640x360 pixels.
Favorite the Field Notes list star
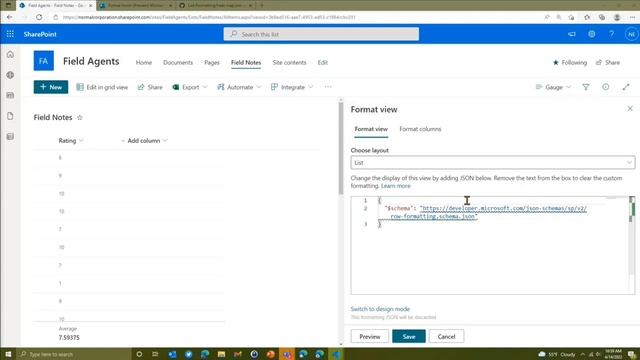click(80, 118)
